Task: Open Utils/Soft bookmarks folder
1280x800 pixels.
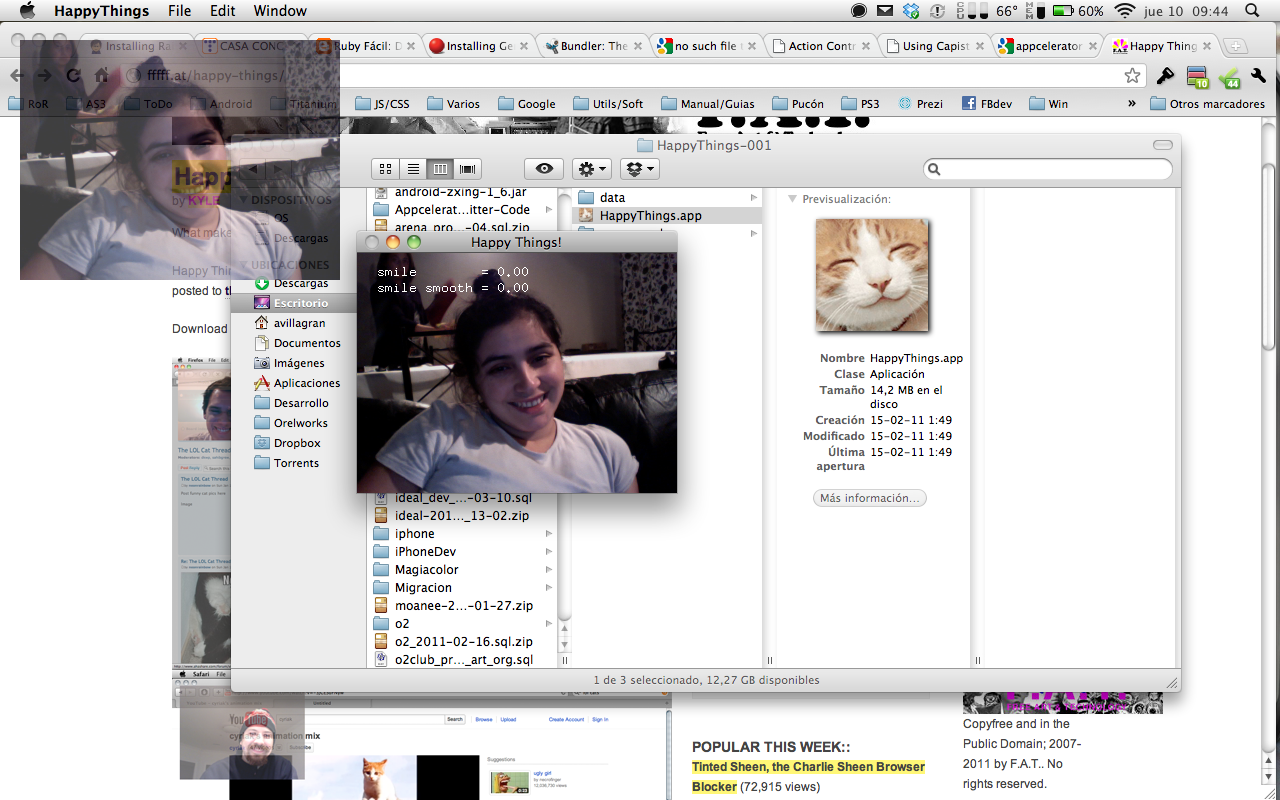Action: pos(607,103)
